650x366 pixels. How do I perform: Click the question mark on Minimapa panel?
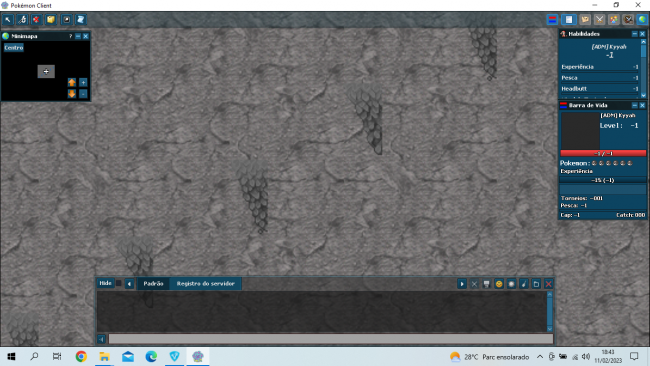click(x=70, y=36)
